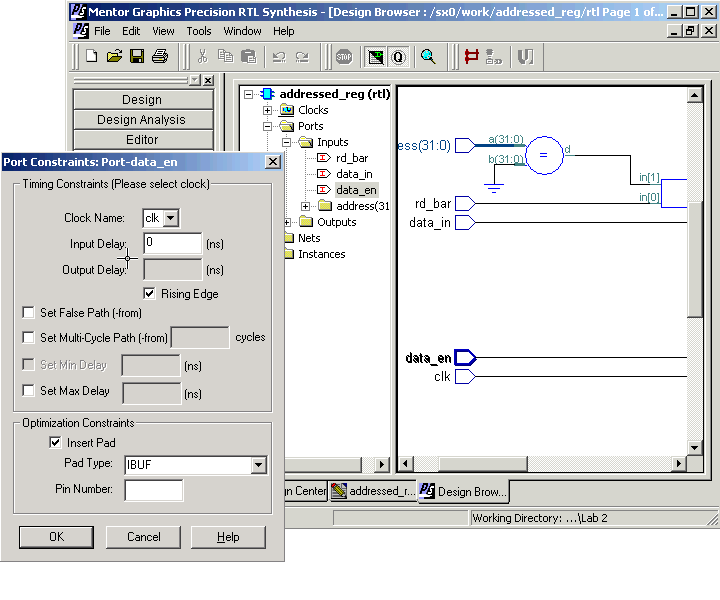Switch to the Design Brow... tab
Image resolution: width=720 pixels, height=600 pixels.
click(x=463, y=491)
